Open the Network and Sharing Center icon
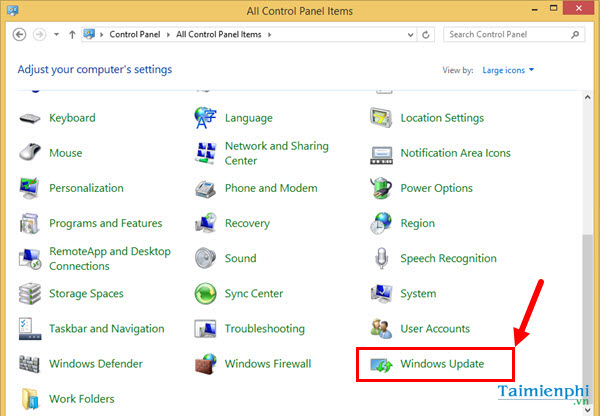 pyautogui.click(x=205, y=153)
